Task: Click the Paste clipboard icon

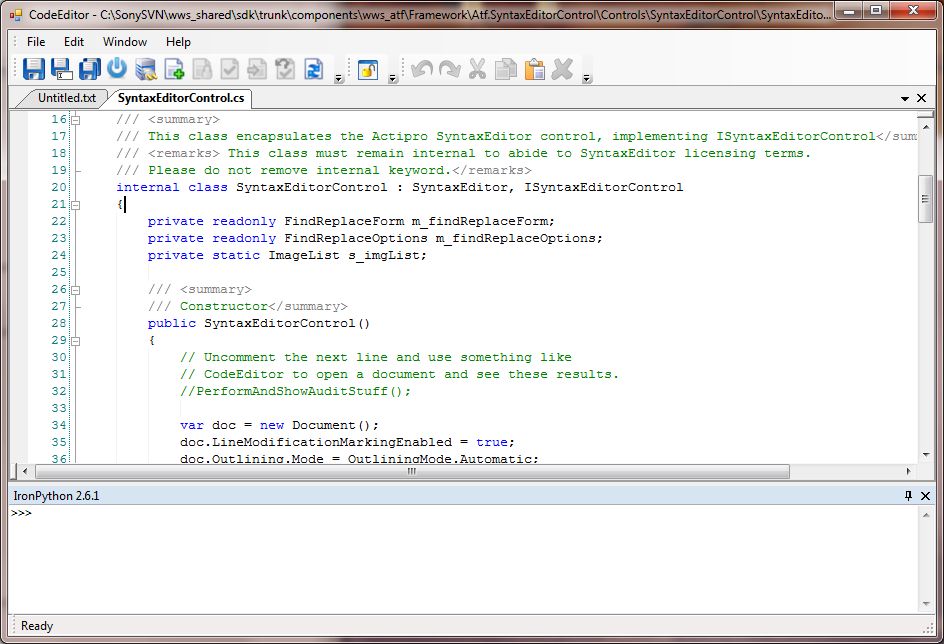Action: [534, 69]
